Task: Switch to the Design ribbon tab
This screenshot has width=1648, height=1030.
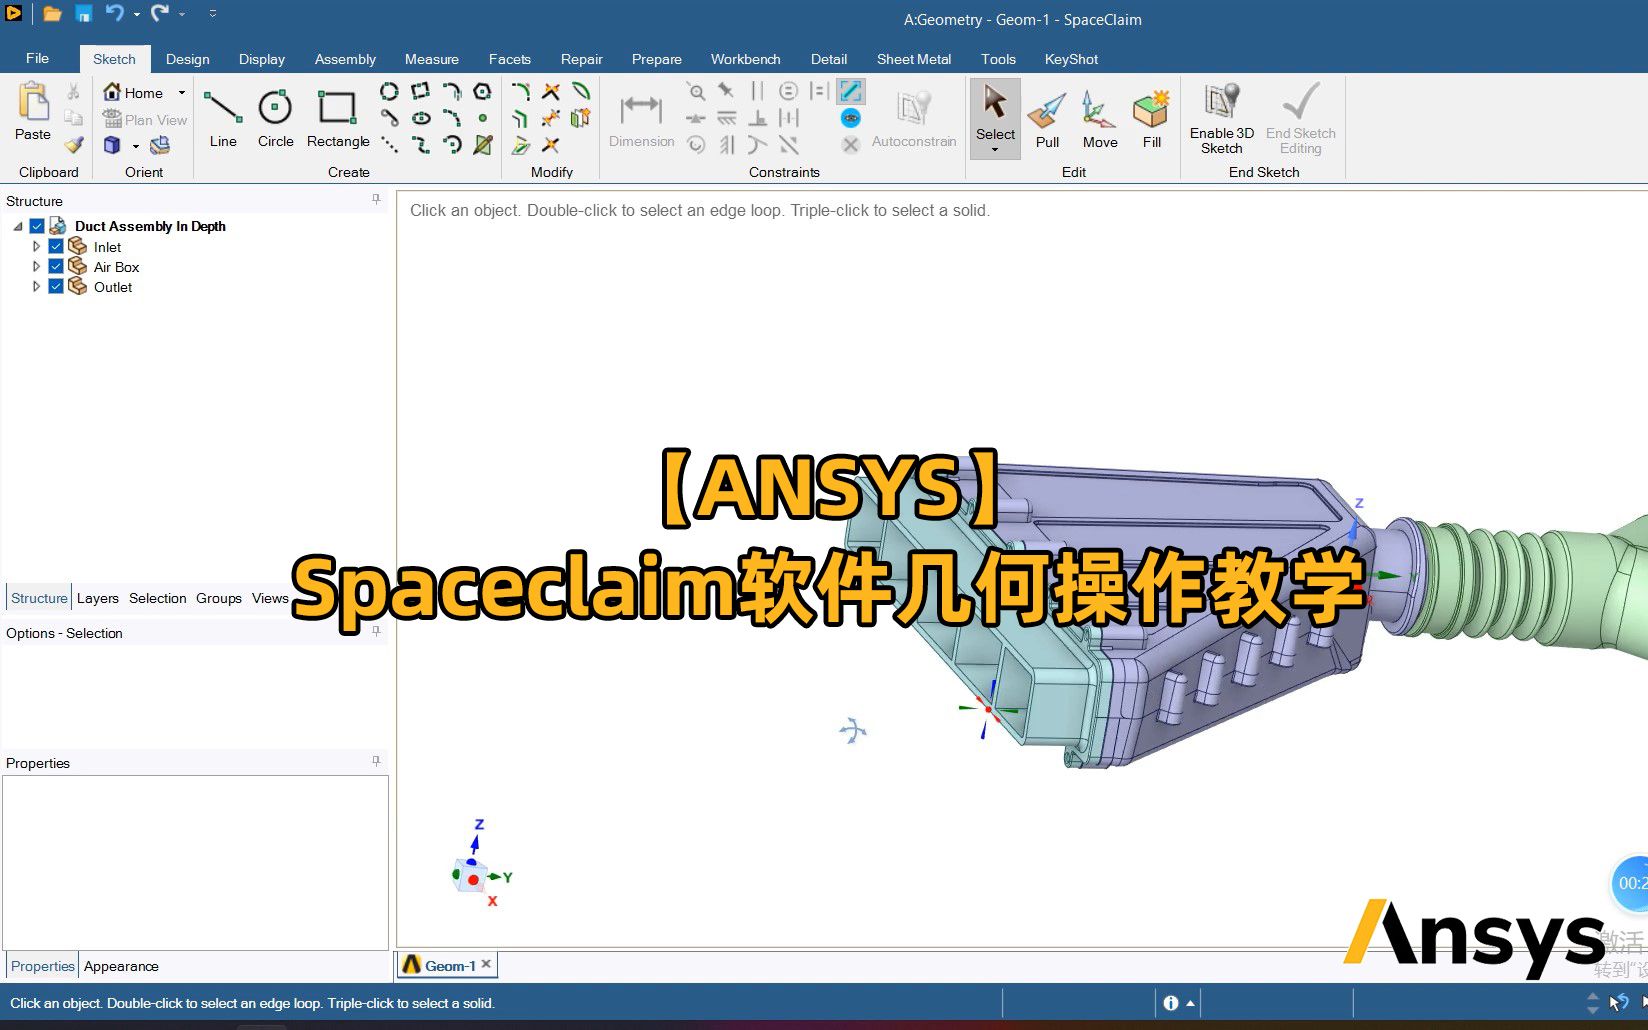Action: click(187, 59)
